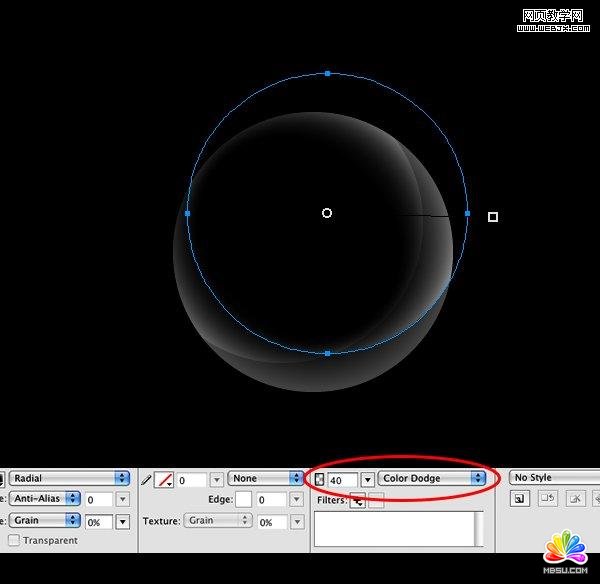Click the Redefine Style icon in the style row
Viewport: 600px width, 584px height.
click(548, 498)
